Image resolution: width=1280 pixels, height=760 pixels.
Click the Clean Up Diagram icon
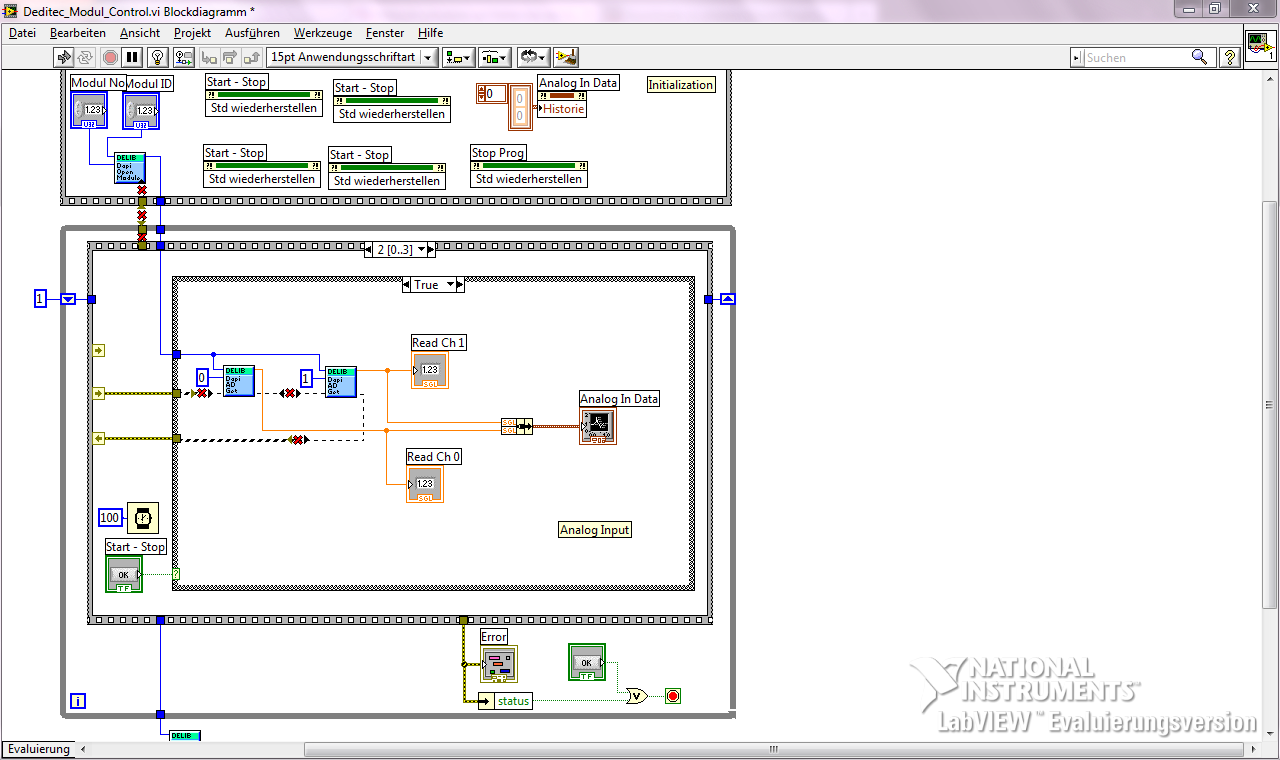[566, 57]
